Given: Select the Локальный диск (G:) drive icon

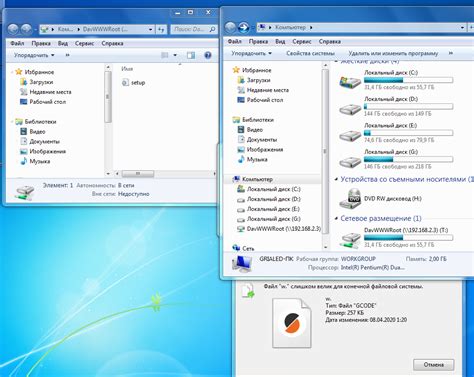Looking at the screenshot, I should click(x=350, y=162).
